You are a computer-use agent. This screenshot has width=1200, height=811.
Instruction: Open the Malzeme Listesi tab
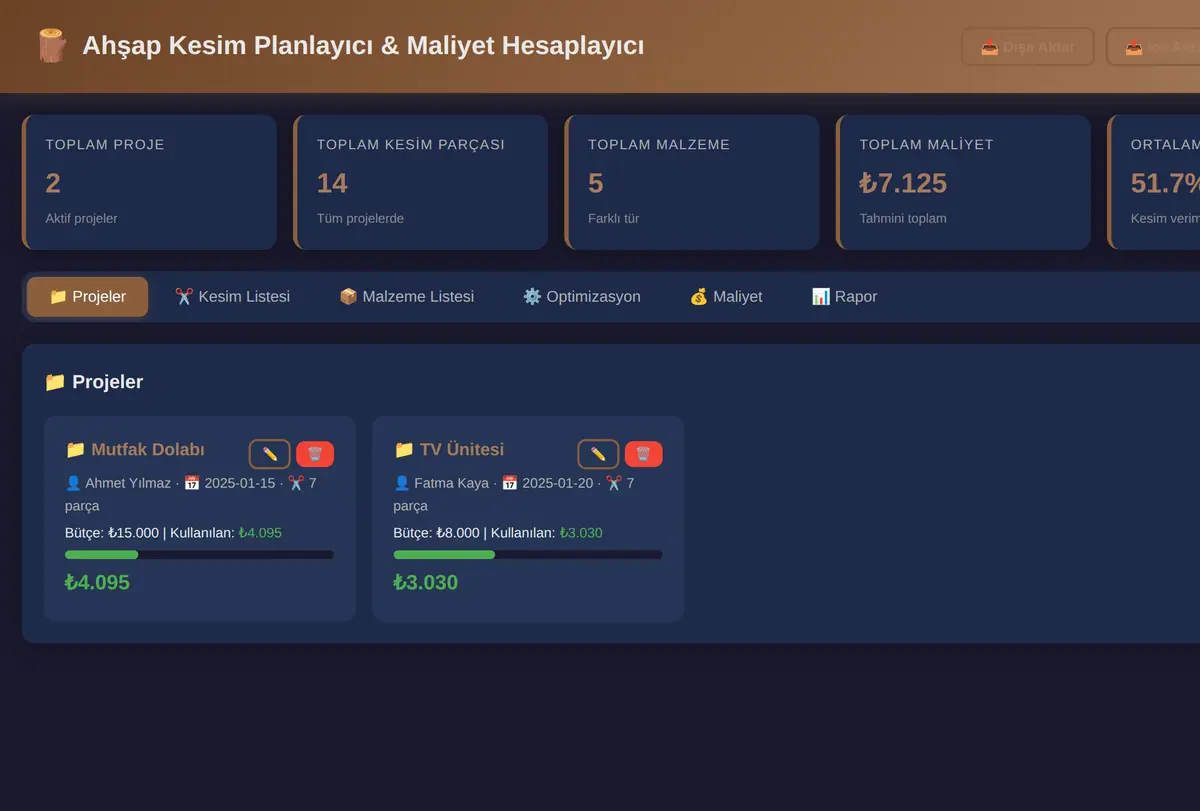406,297
